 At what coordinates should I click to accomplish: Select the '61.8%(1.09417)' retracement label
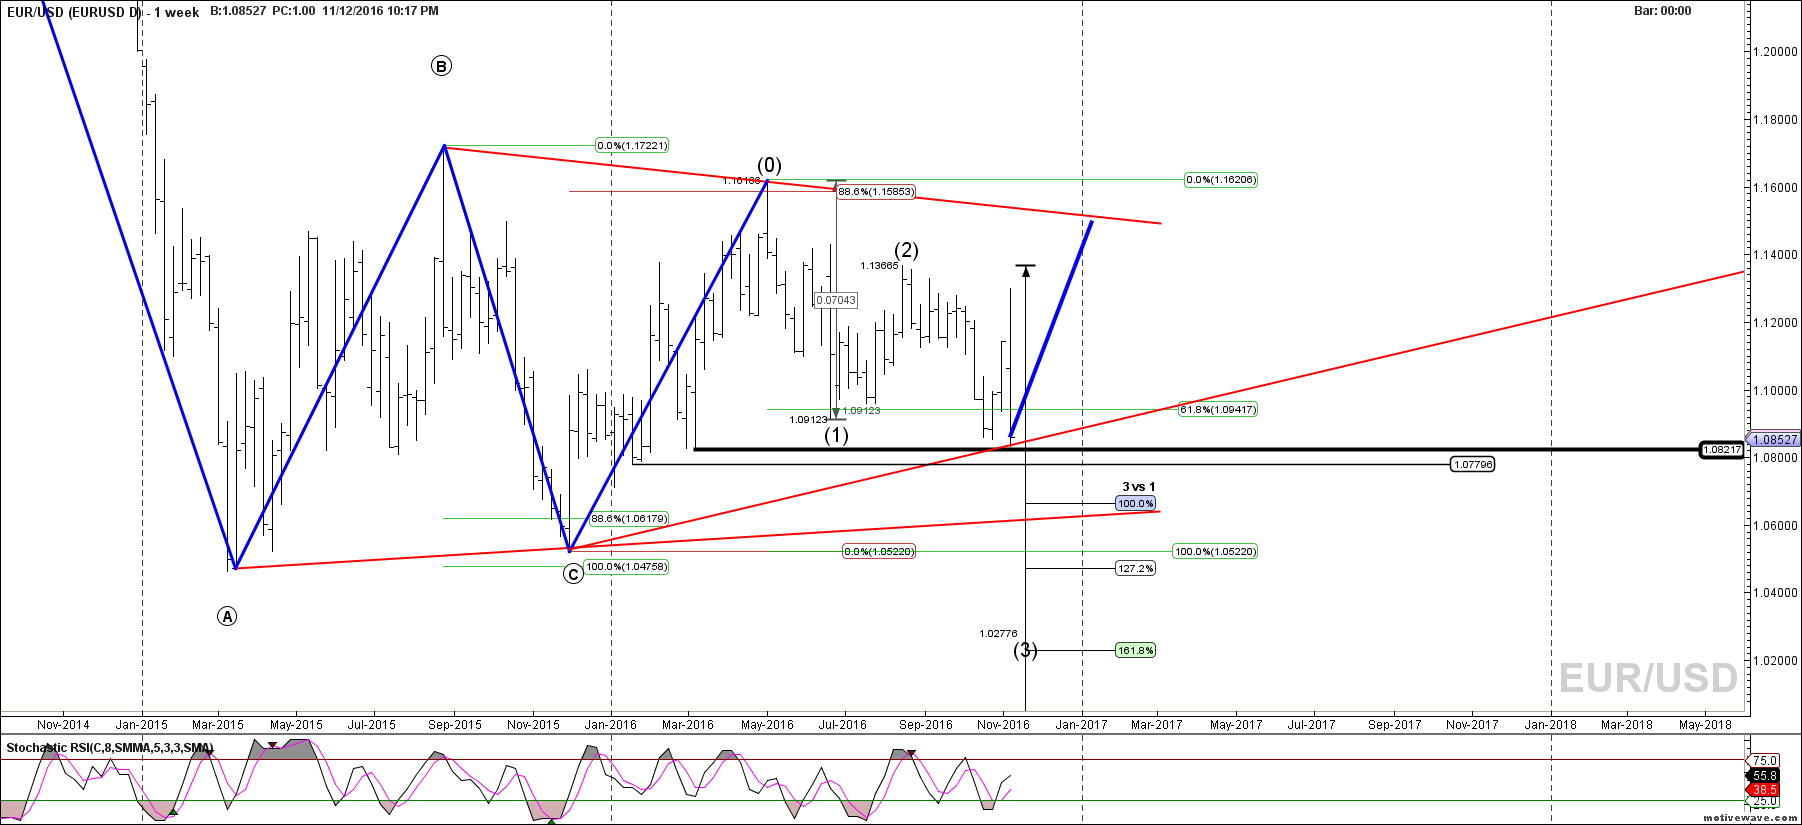click(1218, 410)
